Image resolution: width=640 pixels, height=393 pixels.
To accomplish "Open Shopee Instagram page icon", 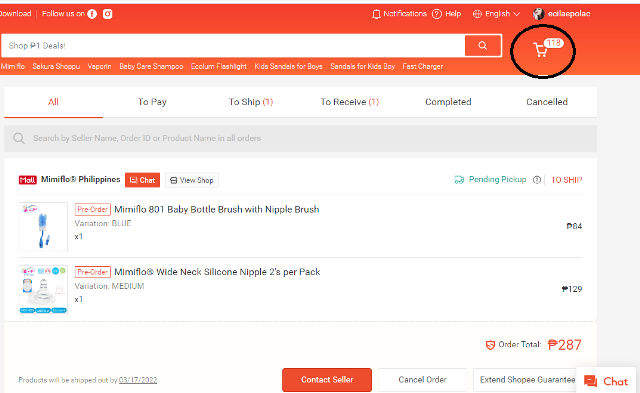I will pos(107,14).
